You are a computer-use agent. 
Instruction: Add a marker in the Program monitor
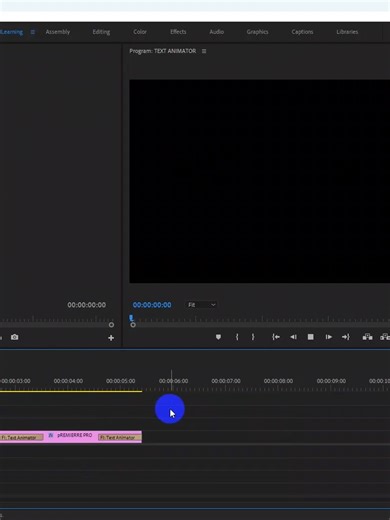tap(218, 337)
